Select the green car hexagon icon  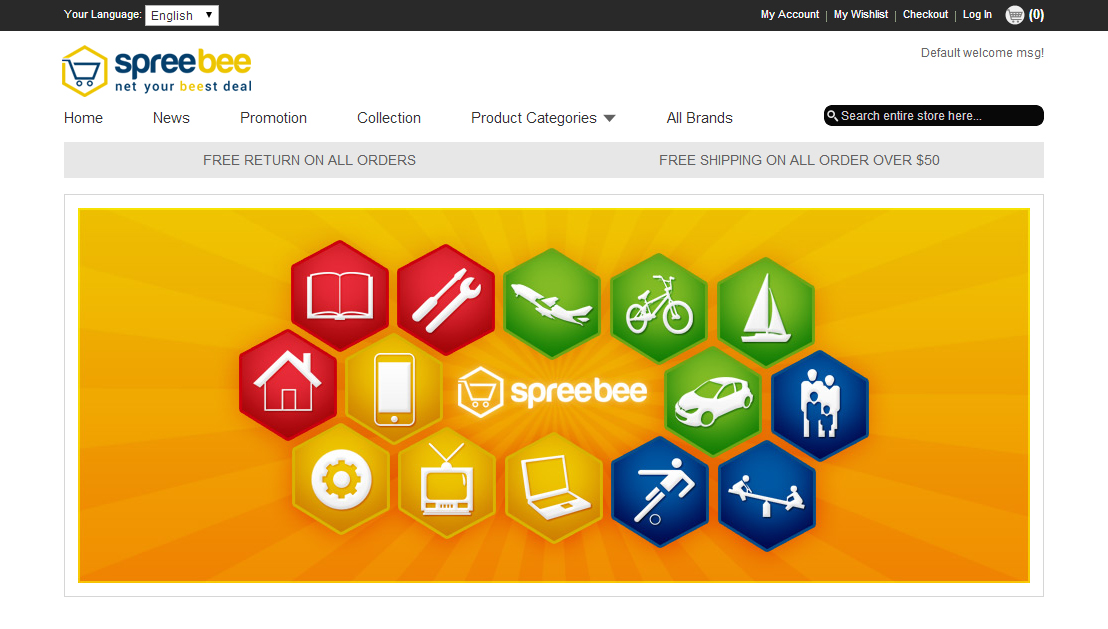tap(713, 401)
